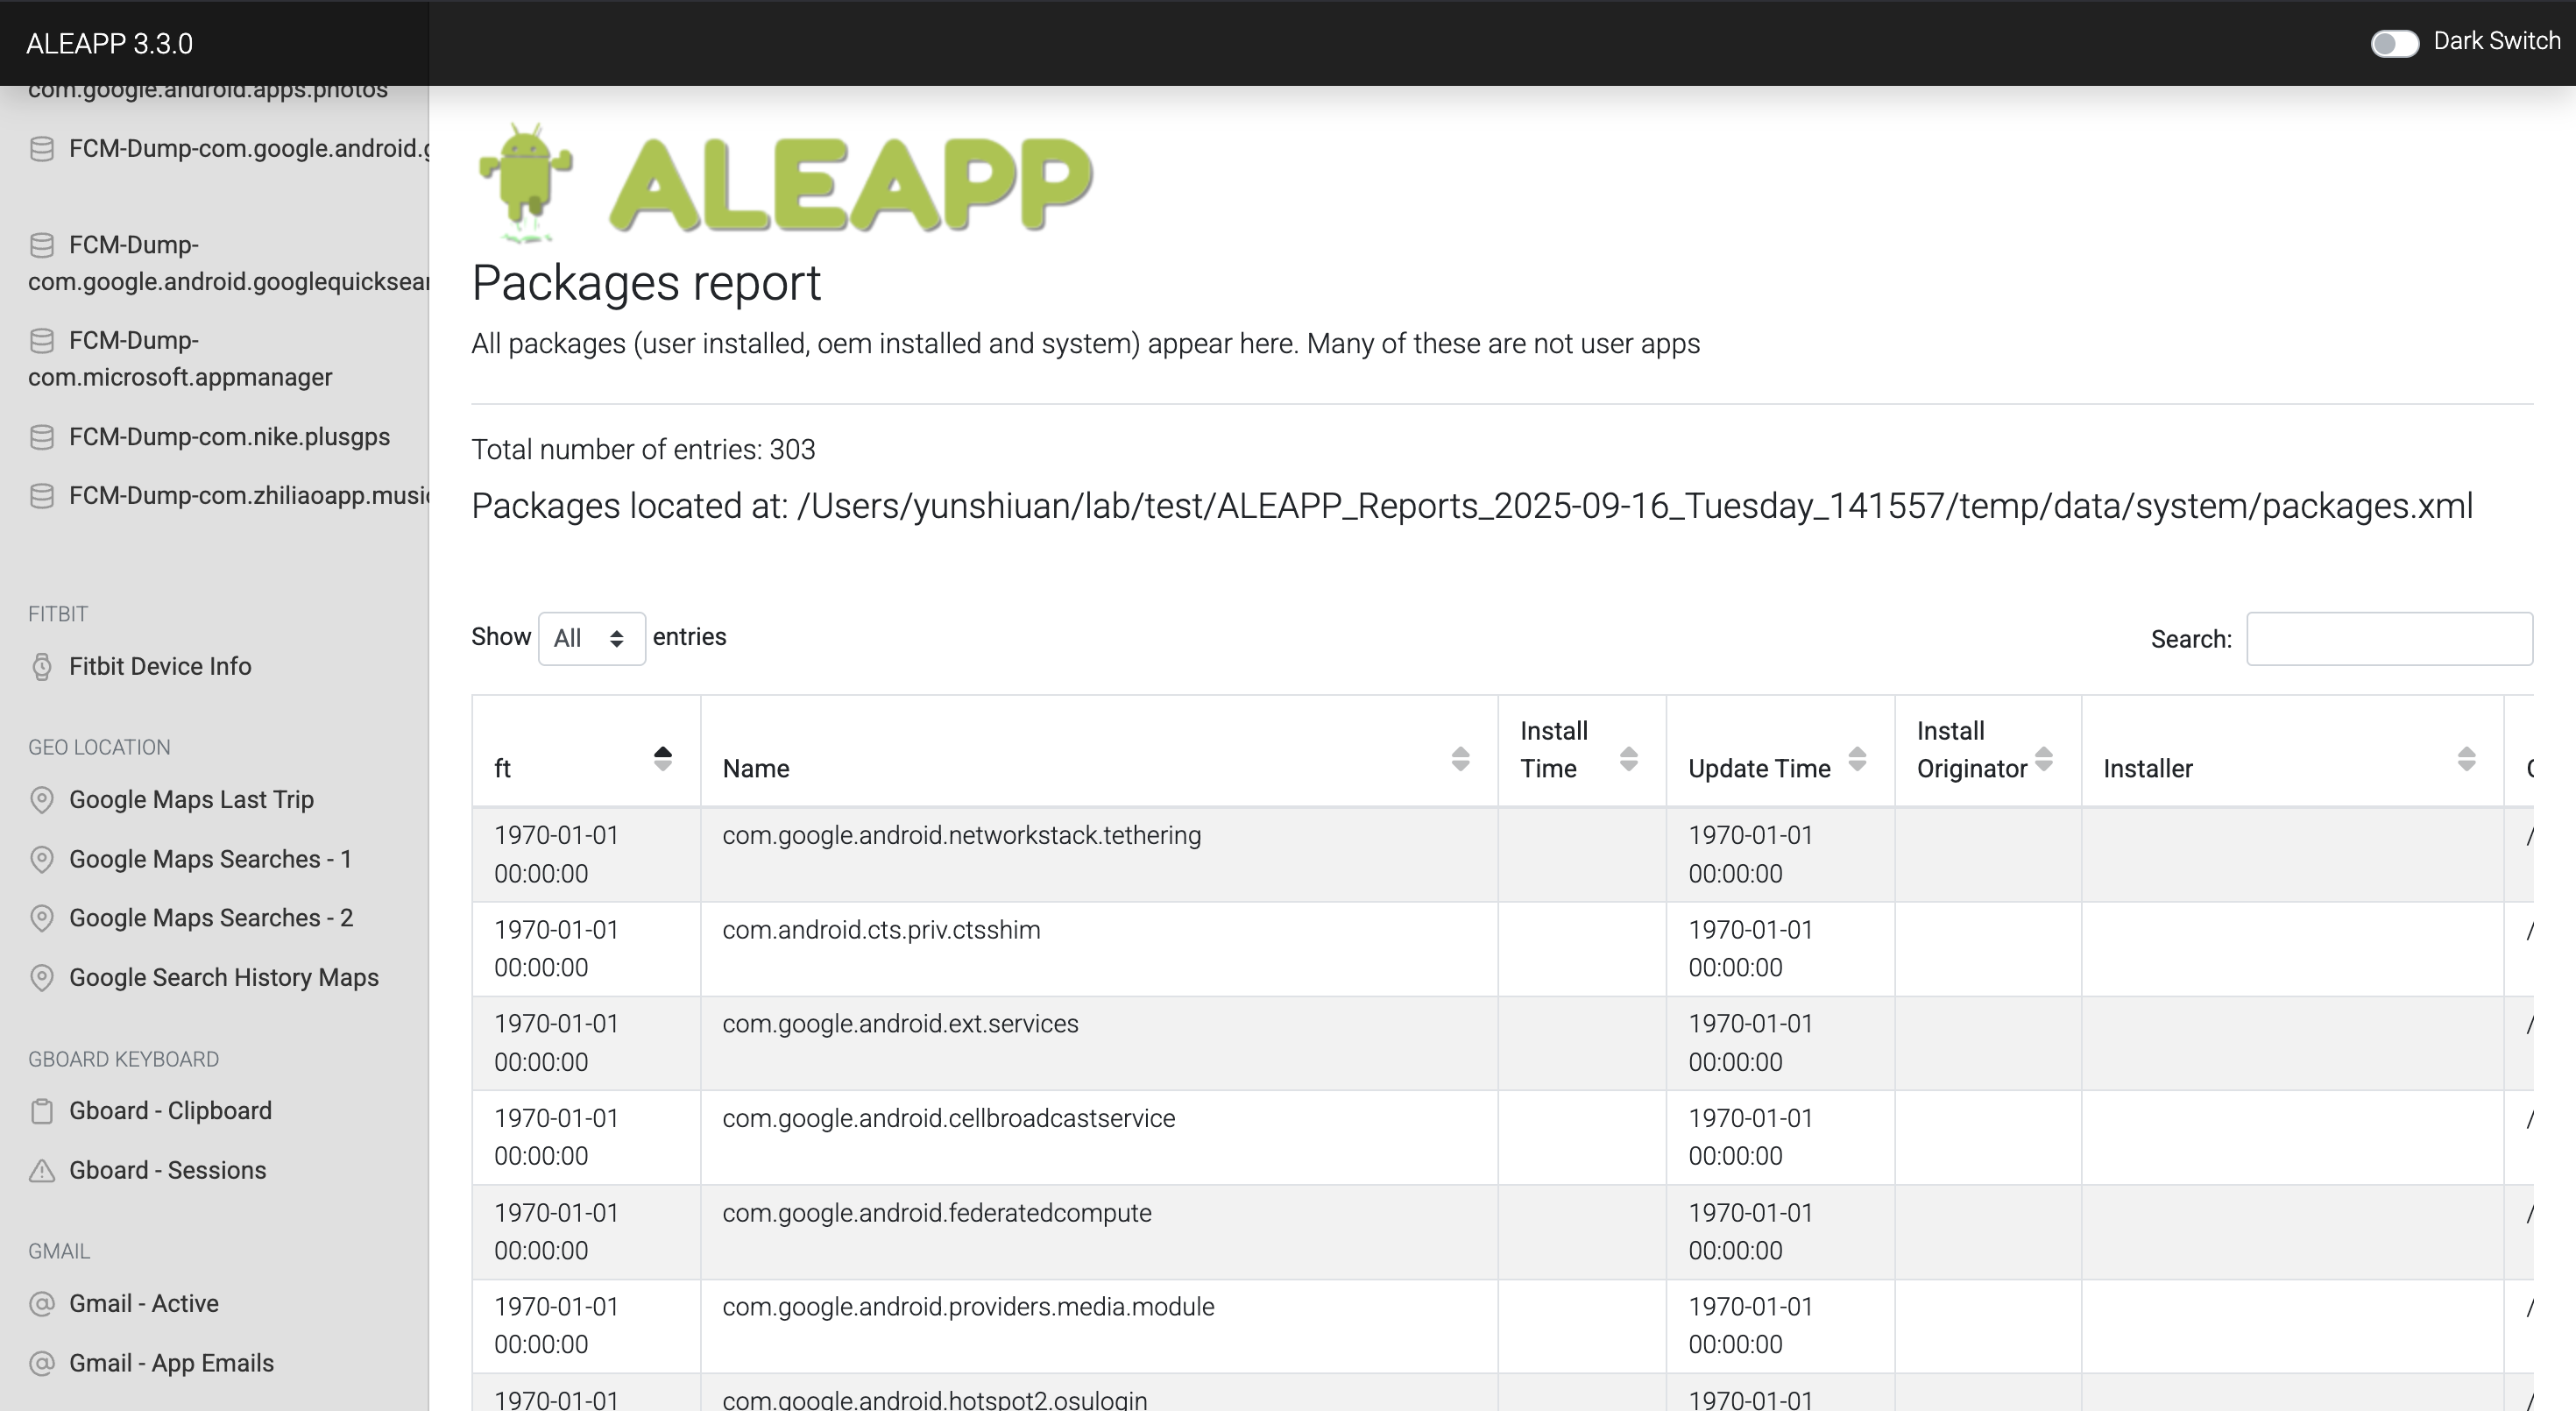Select com.google.android.federatedcompute cell
The height and width of the screenshot is (1411, 2576).
click(x=1099, y=1232)
